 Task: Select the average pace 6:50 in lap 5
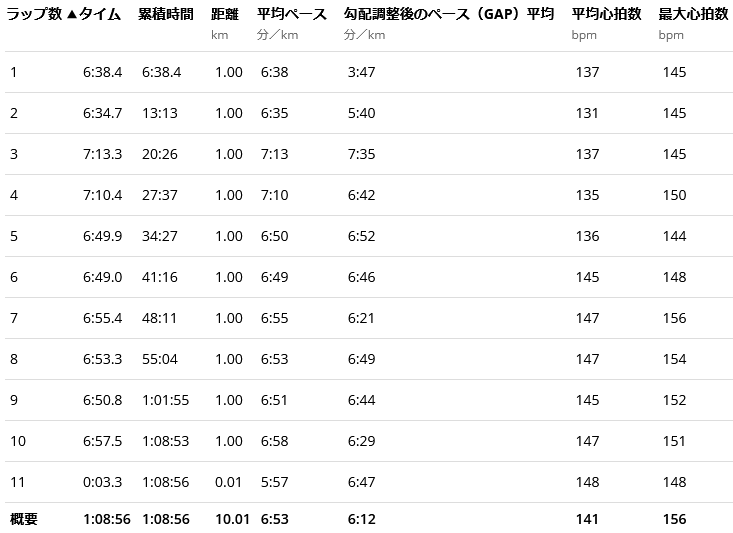coord(275,236)
